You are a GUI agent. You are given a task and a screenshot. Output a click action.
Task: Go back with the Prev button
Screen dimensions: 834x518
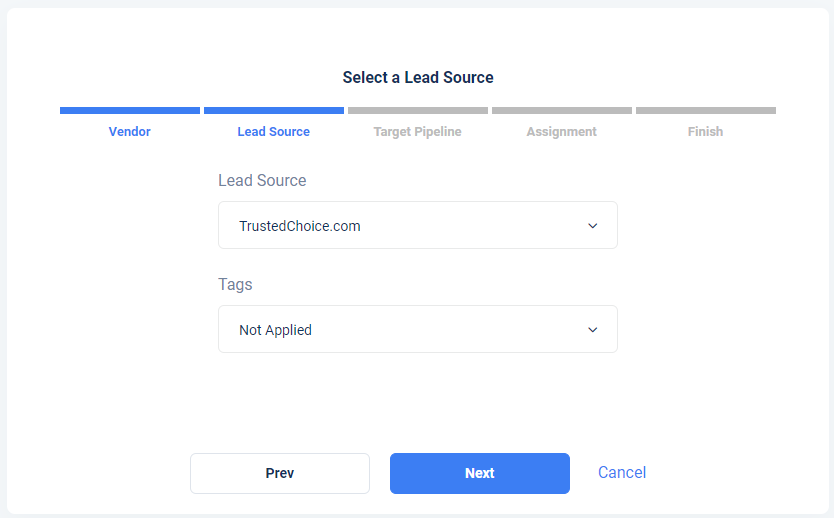coord(280,473)
